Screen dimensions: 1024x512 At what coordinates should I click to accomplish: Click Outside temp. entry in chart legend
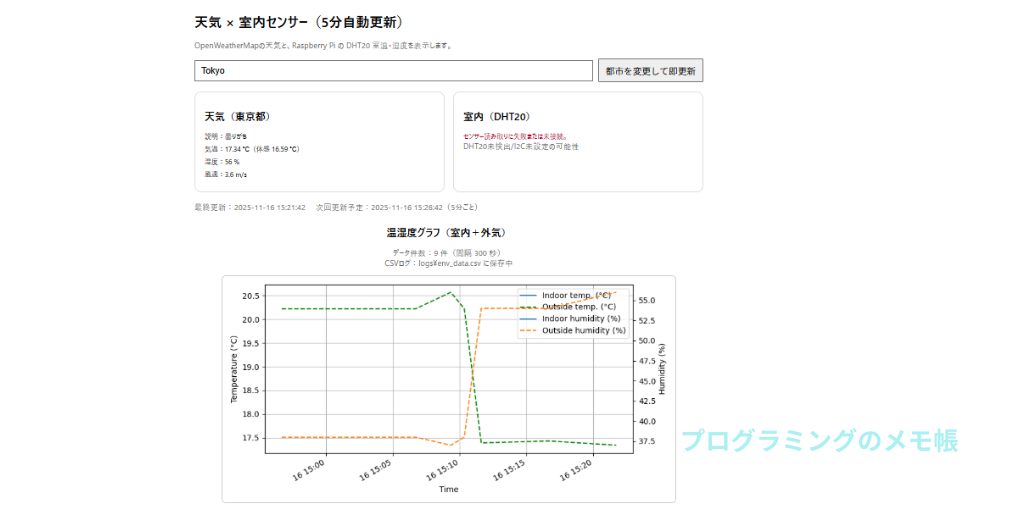[x=578, y=307]
